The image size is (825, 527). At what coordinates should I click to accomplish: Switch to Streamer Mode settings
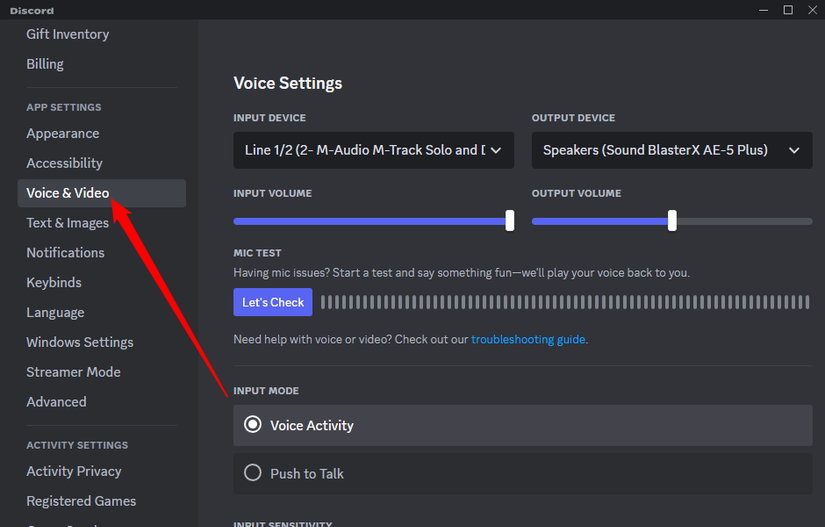tap(73, 372)
